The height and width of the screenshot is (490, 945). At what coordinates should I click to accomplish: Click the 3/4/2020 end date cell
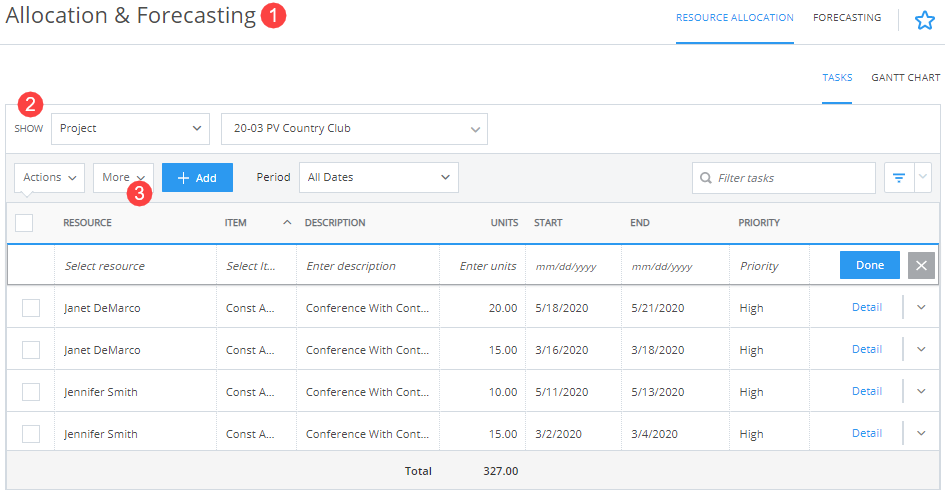pos(654,434)
